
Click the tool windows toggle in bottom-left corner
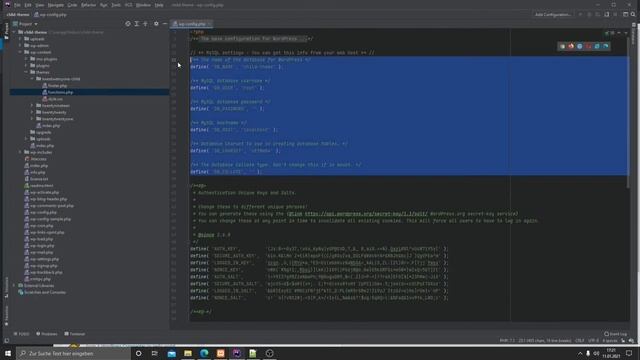[7, 340]
